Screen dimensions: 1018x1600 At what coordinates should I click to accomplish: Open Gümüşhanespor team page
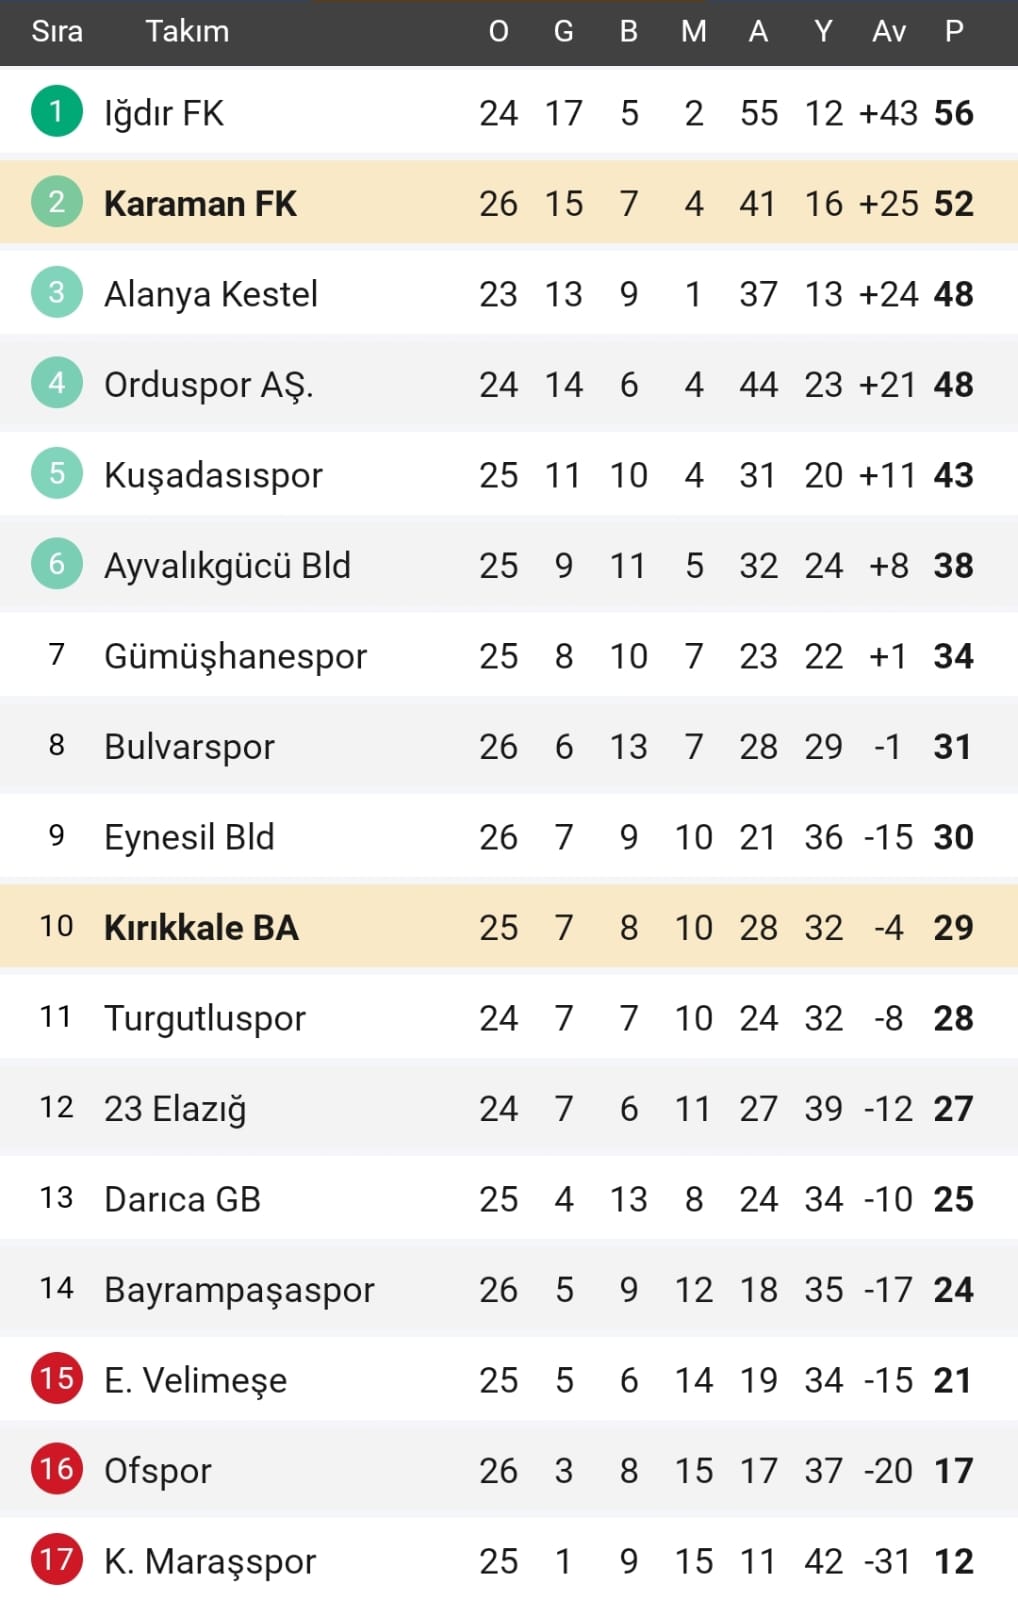pyautogui.click(x=235, y=657)
